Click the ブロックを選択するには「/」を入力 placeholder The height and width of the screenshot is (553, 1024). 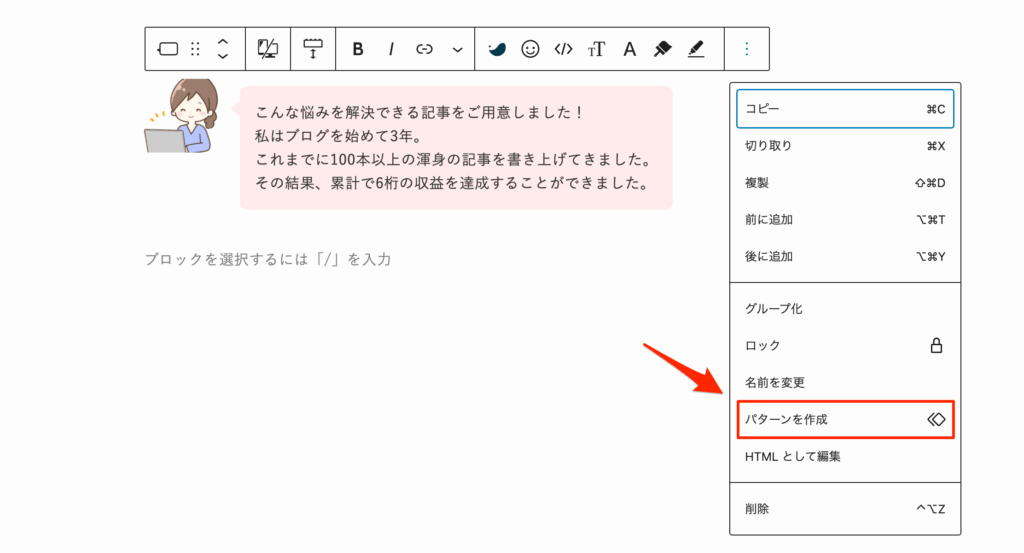pos(268,259)
